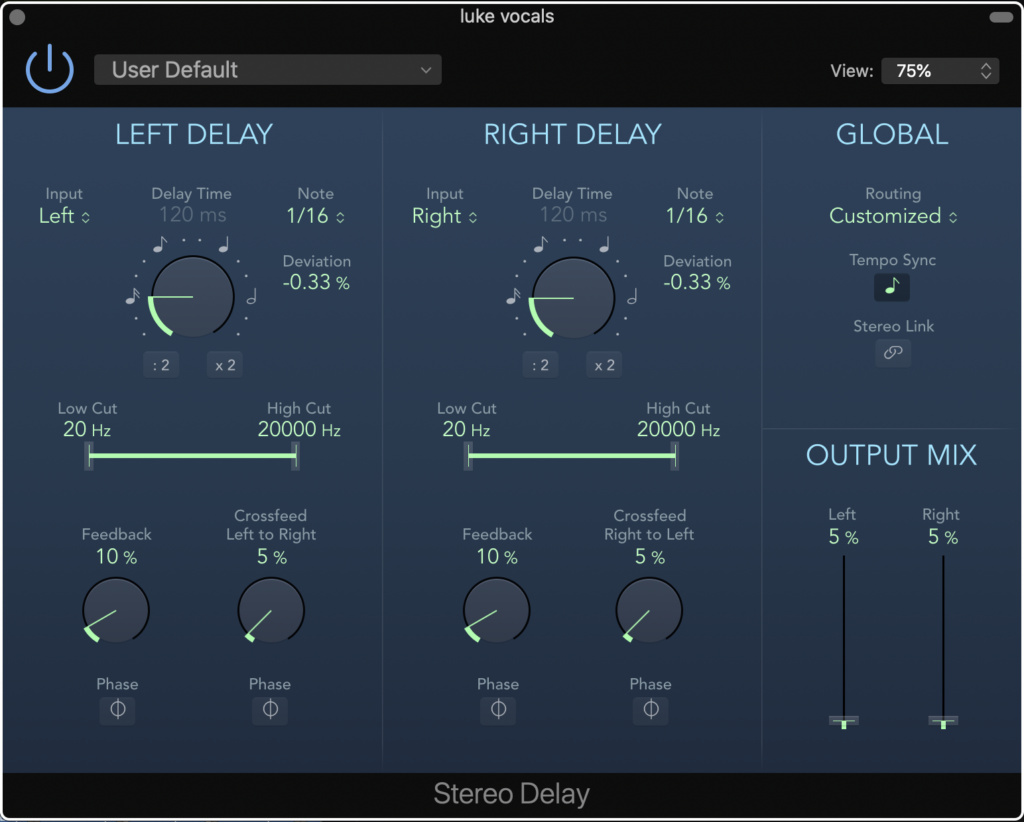Image resolution: width=1024 pixels, height=822 pixels.
Task: Toggle the Tempo Sync note button
Action: click(x=892, y=287)
